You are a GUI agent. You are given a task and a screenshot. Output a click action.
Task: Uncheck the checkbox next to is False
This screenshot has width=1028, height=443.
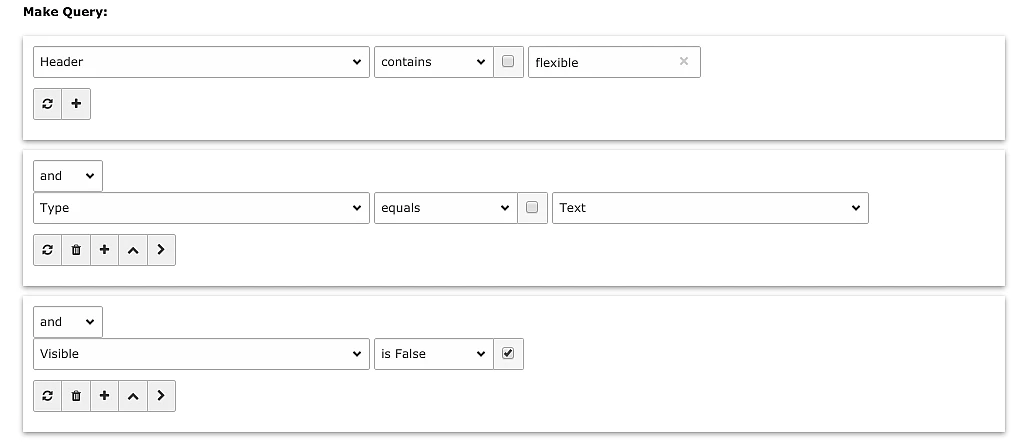pyautogui.click(x=508, y=354)
